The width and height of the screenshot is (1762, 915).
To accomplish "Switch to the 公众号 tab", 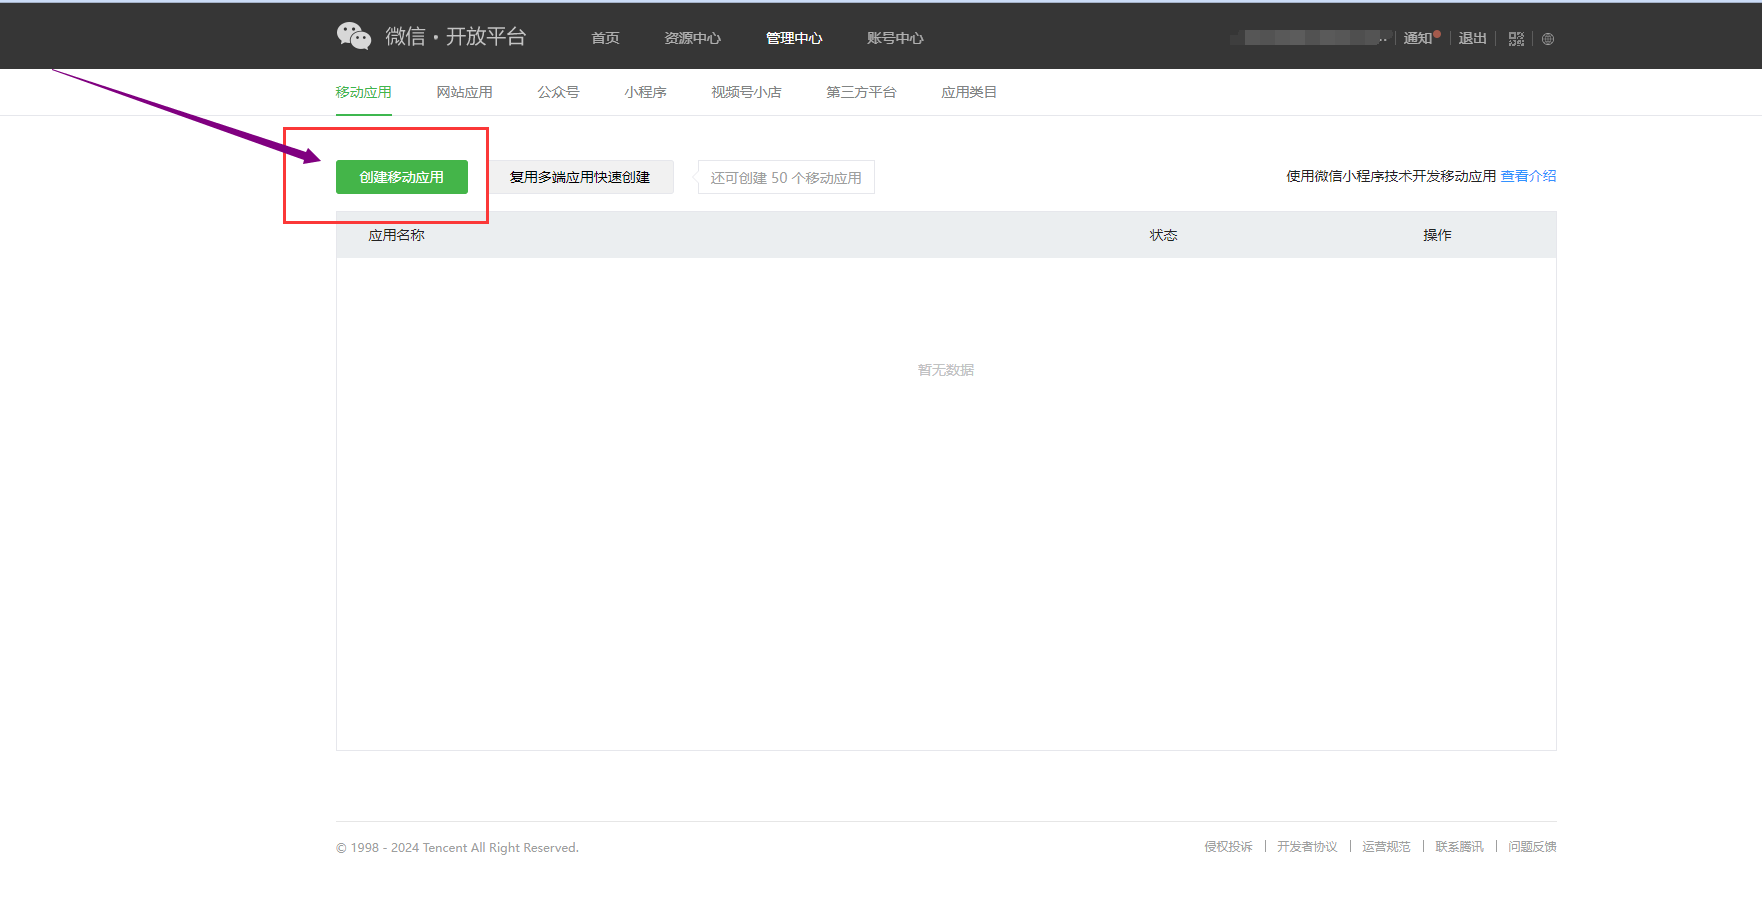I will pyautogui.click(x=558, y=92).
